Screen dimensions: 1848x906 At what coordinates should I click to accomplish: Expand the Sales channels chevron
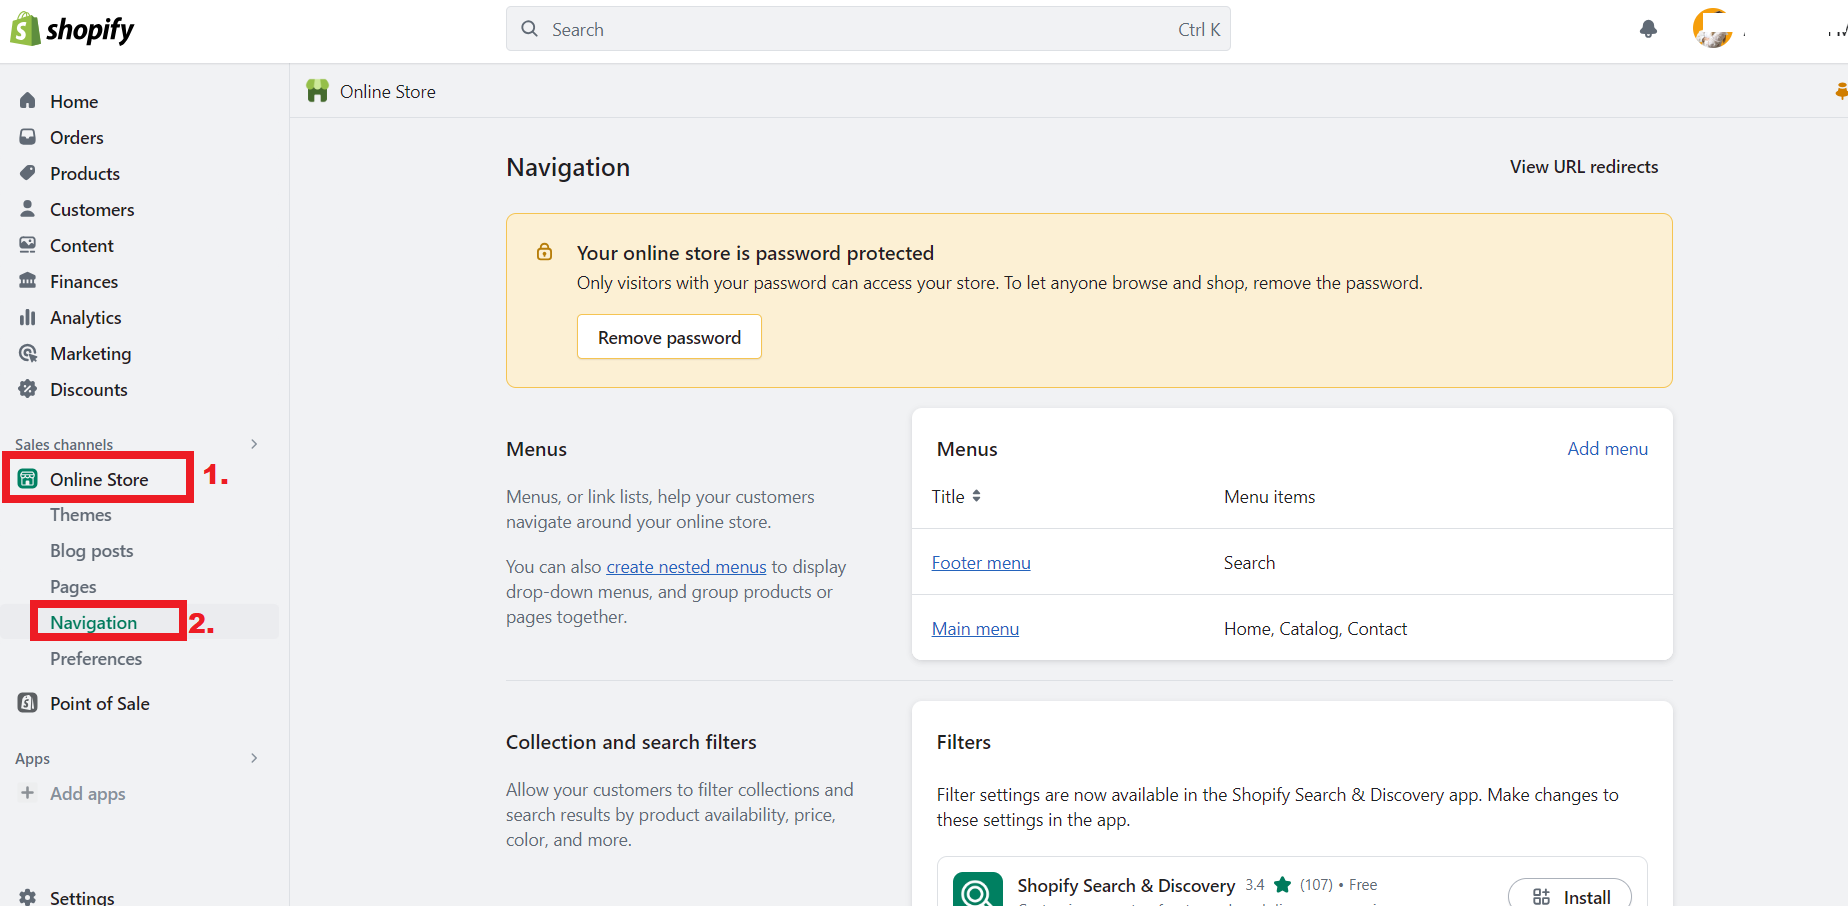[254, 444]
